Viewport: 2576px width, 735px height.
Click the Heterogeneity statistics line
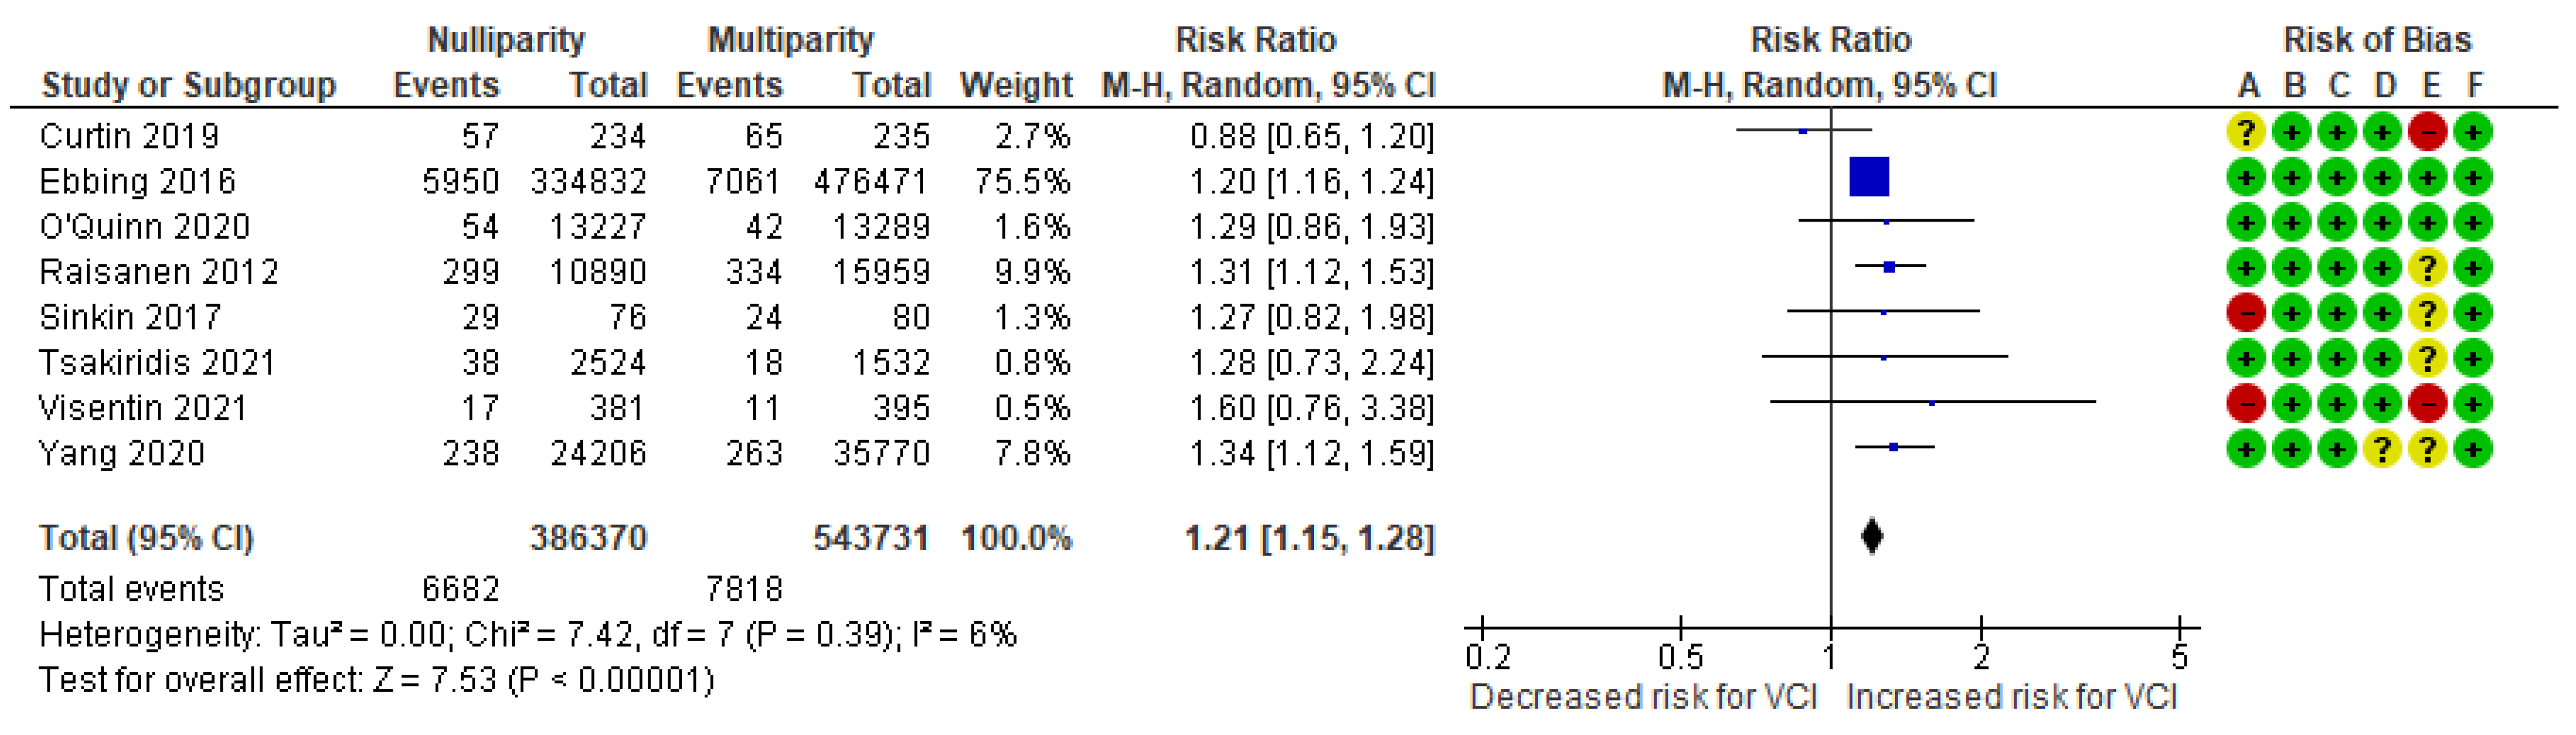[527, 635]
